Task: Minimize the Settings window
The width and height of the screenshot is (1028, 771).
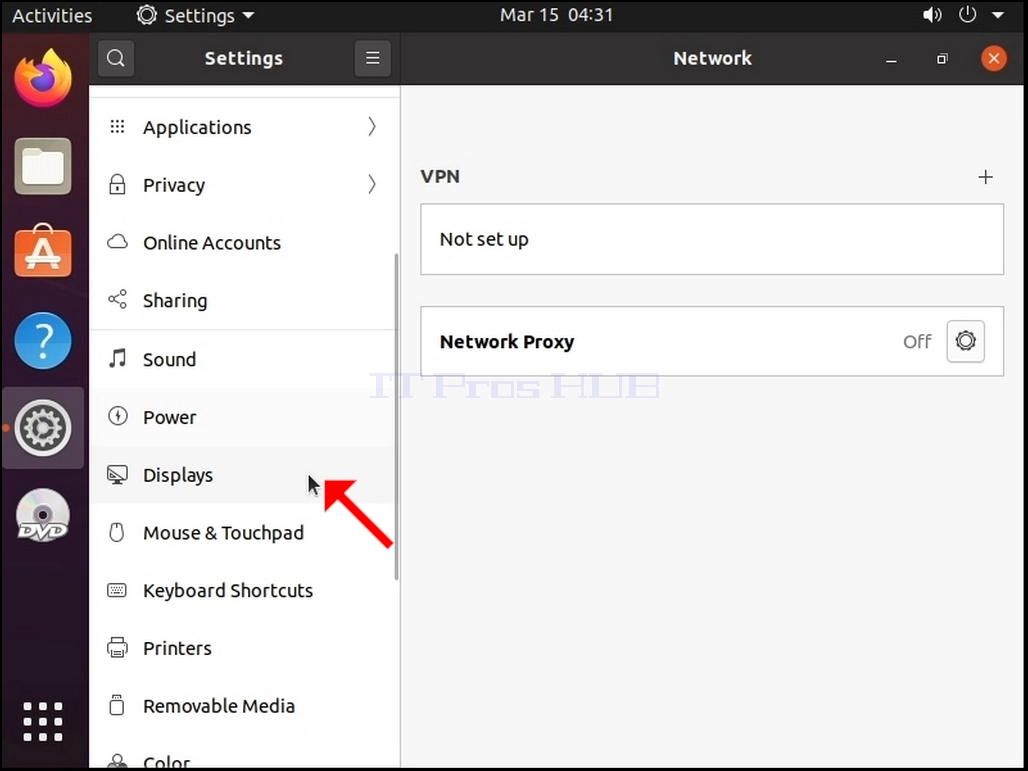Action: point(891,60)
